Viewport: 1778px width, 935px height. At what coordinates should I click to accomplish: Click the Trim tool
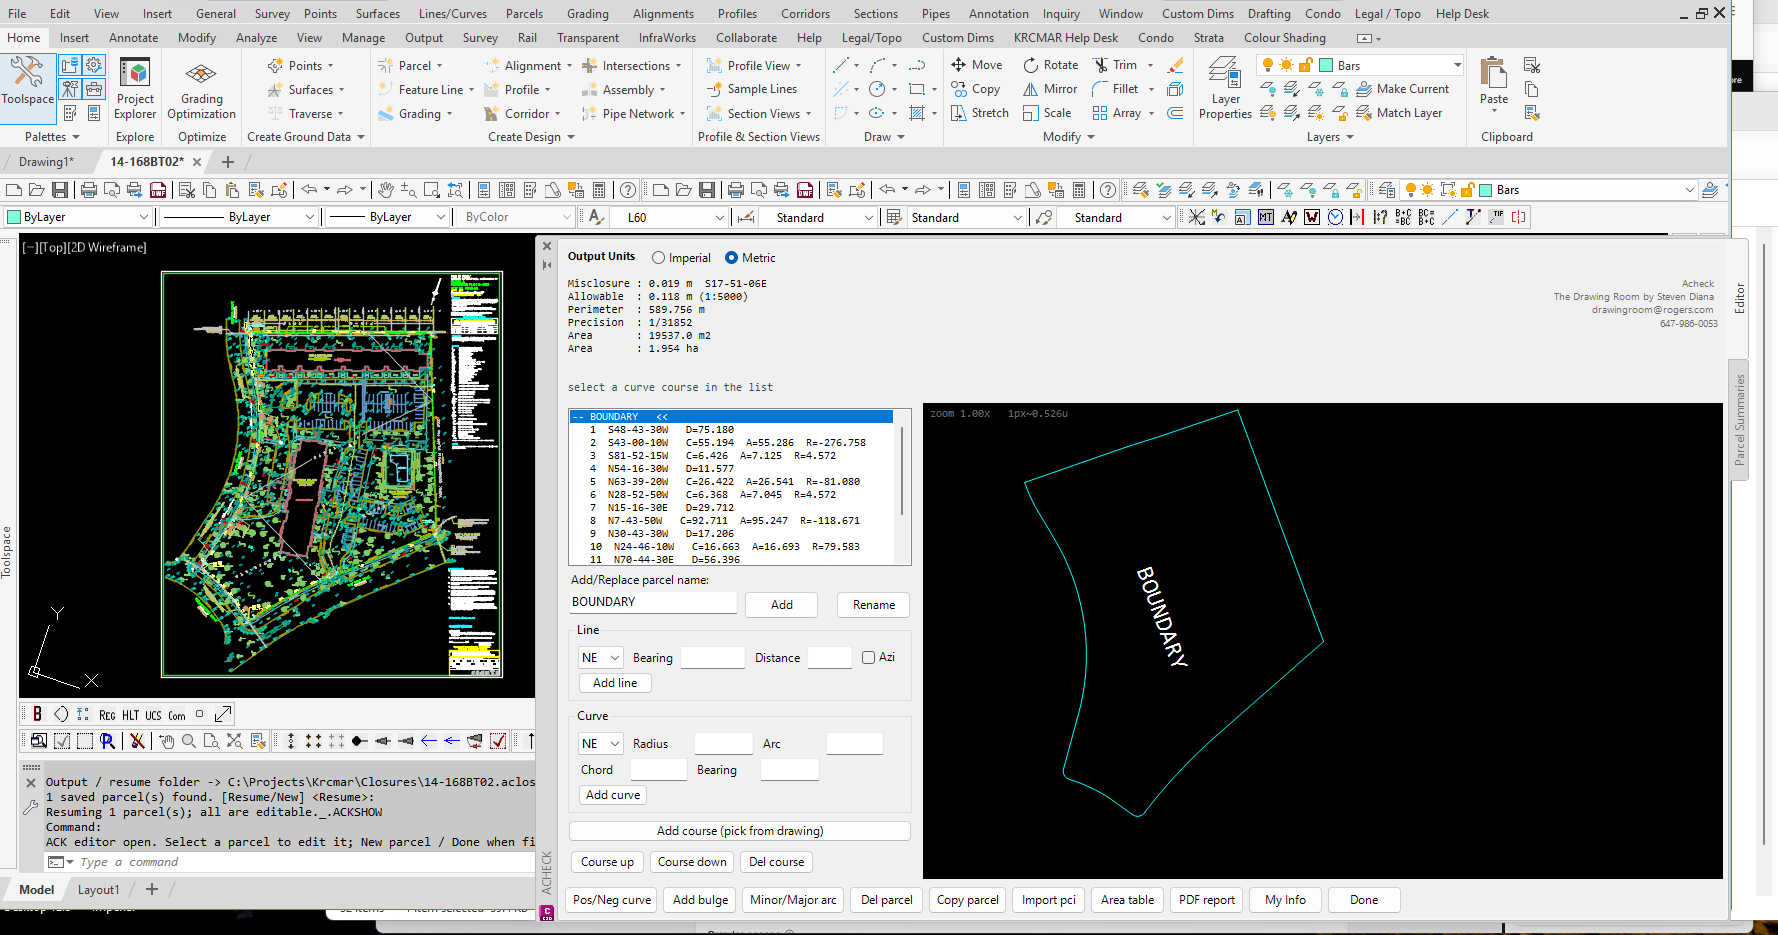1115,65
